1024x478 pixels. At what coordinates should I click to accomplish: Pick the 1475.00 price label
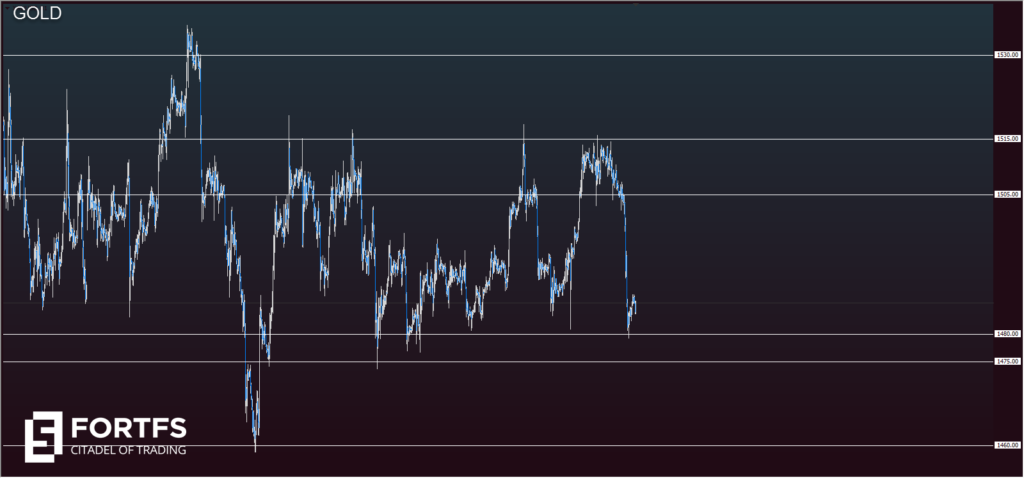(x=1007, y=362)
